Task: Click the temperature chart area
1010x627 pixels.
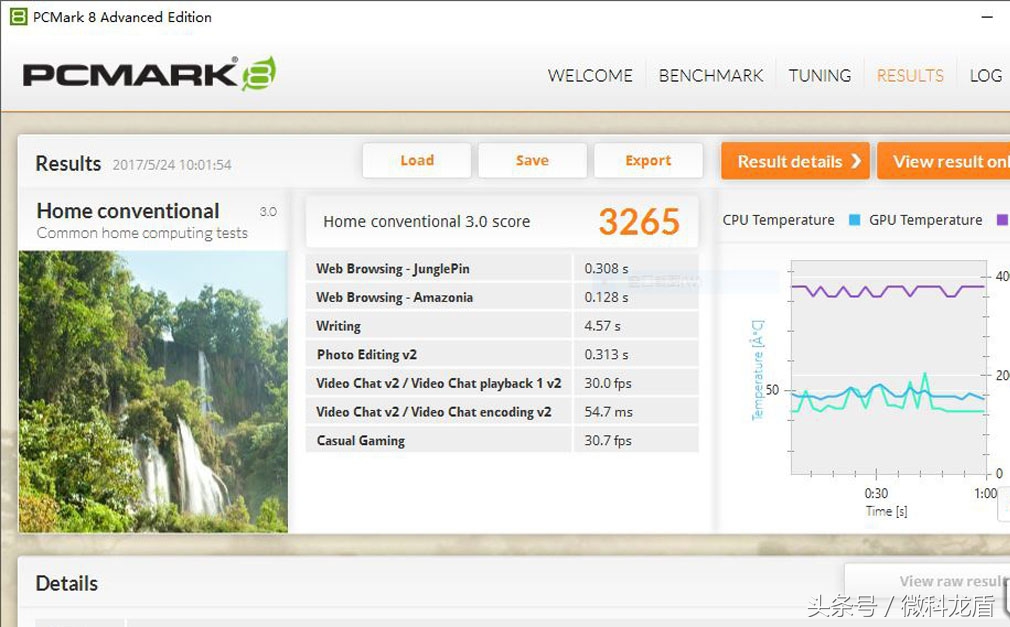Action: click(x=888, y=367)
